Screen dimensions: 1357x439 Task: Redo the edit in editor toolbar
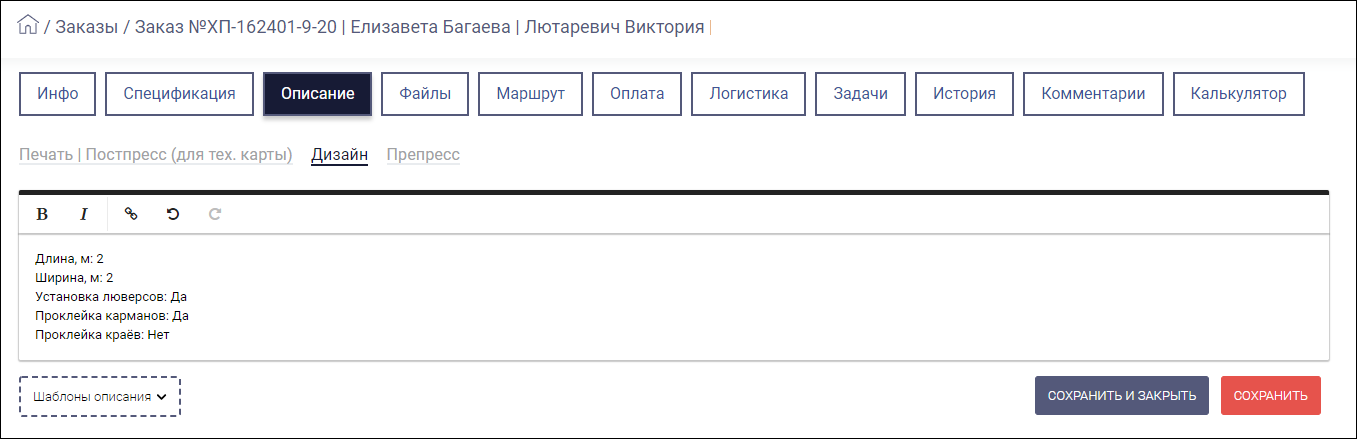[215, 214]
